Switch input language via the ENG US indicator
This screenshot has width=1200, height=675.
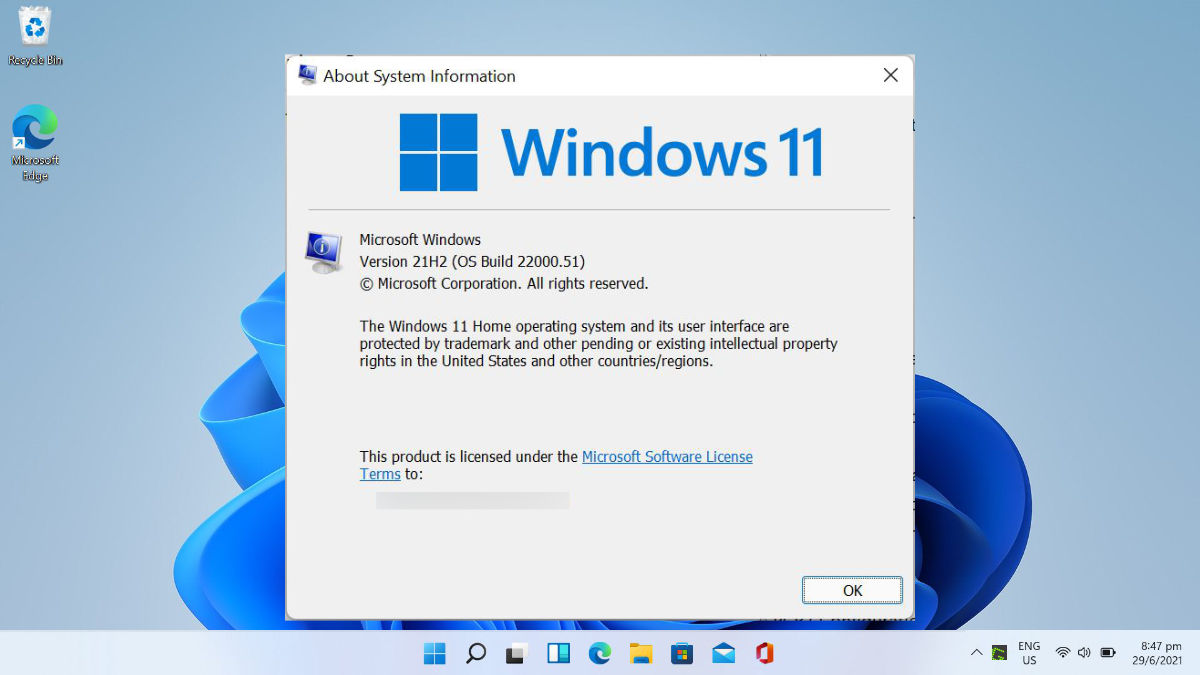tap(1028, 653)
